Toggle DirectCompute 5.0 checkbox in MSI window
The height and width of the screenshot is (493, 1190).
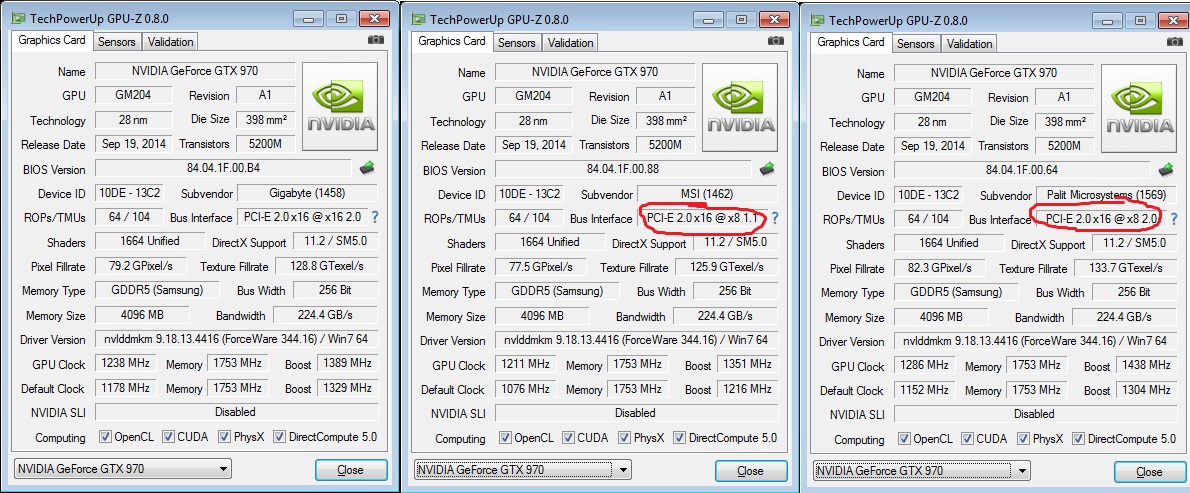[679, 438]
